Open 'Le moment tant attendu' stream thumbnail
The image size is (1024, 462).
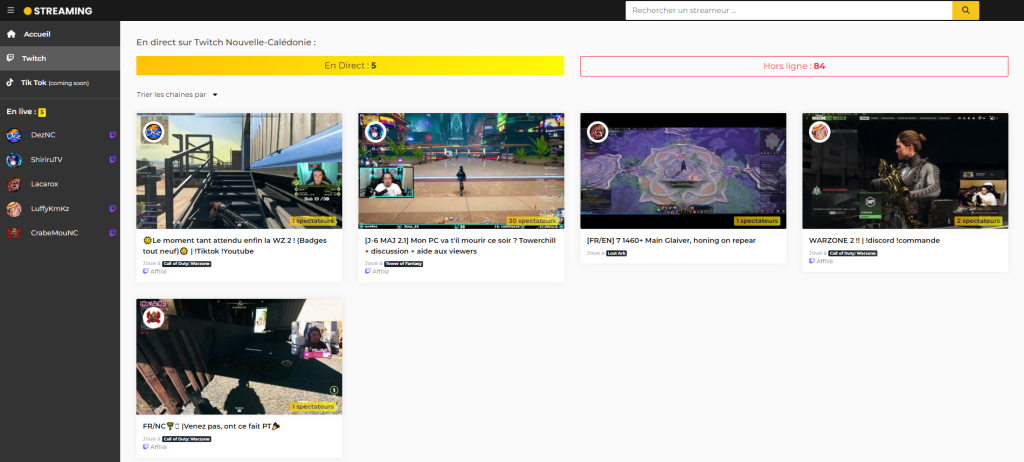point(239,171)
